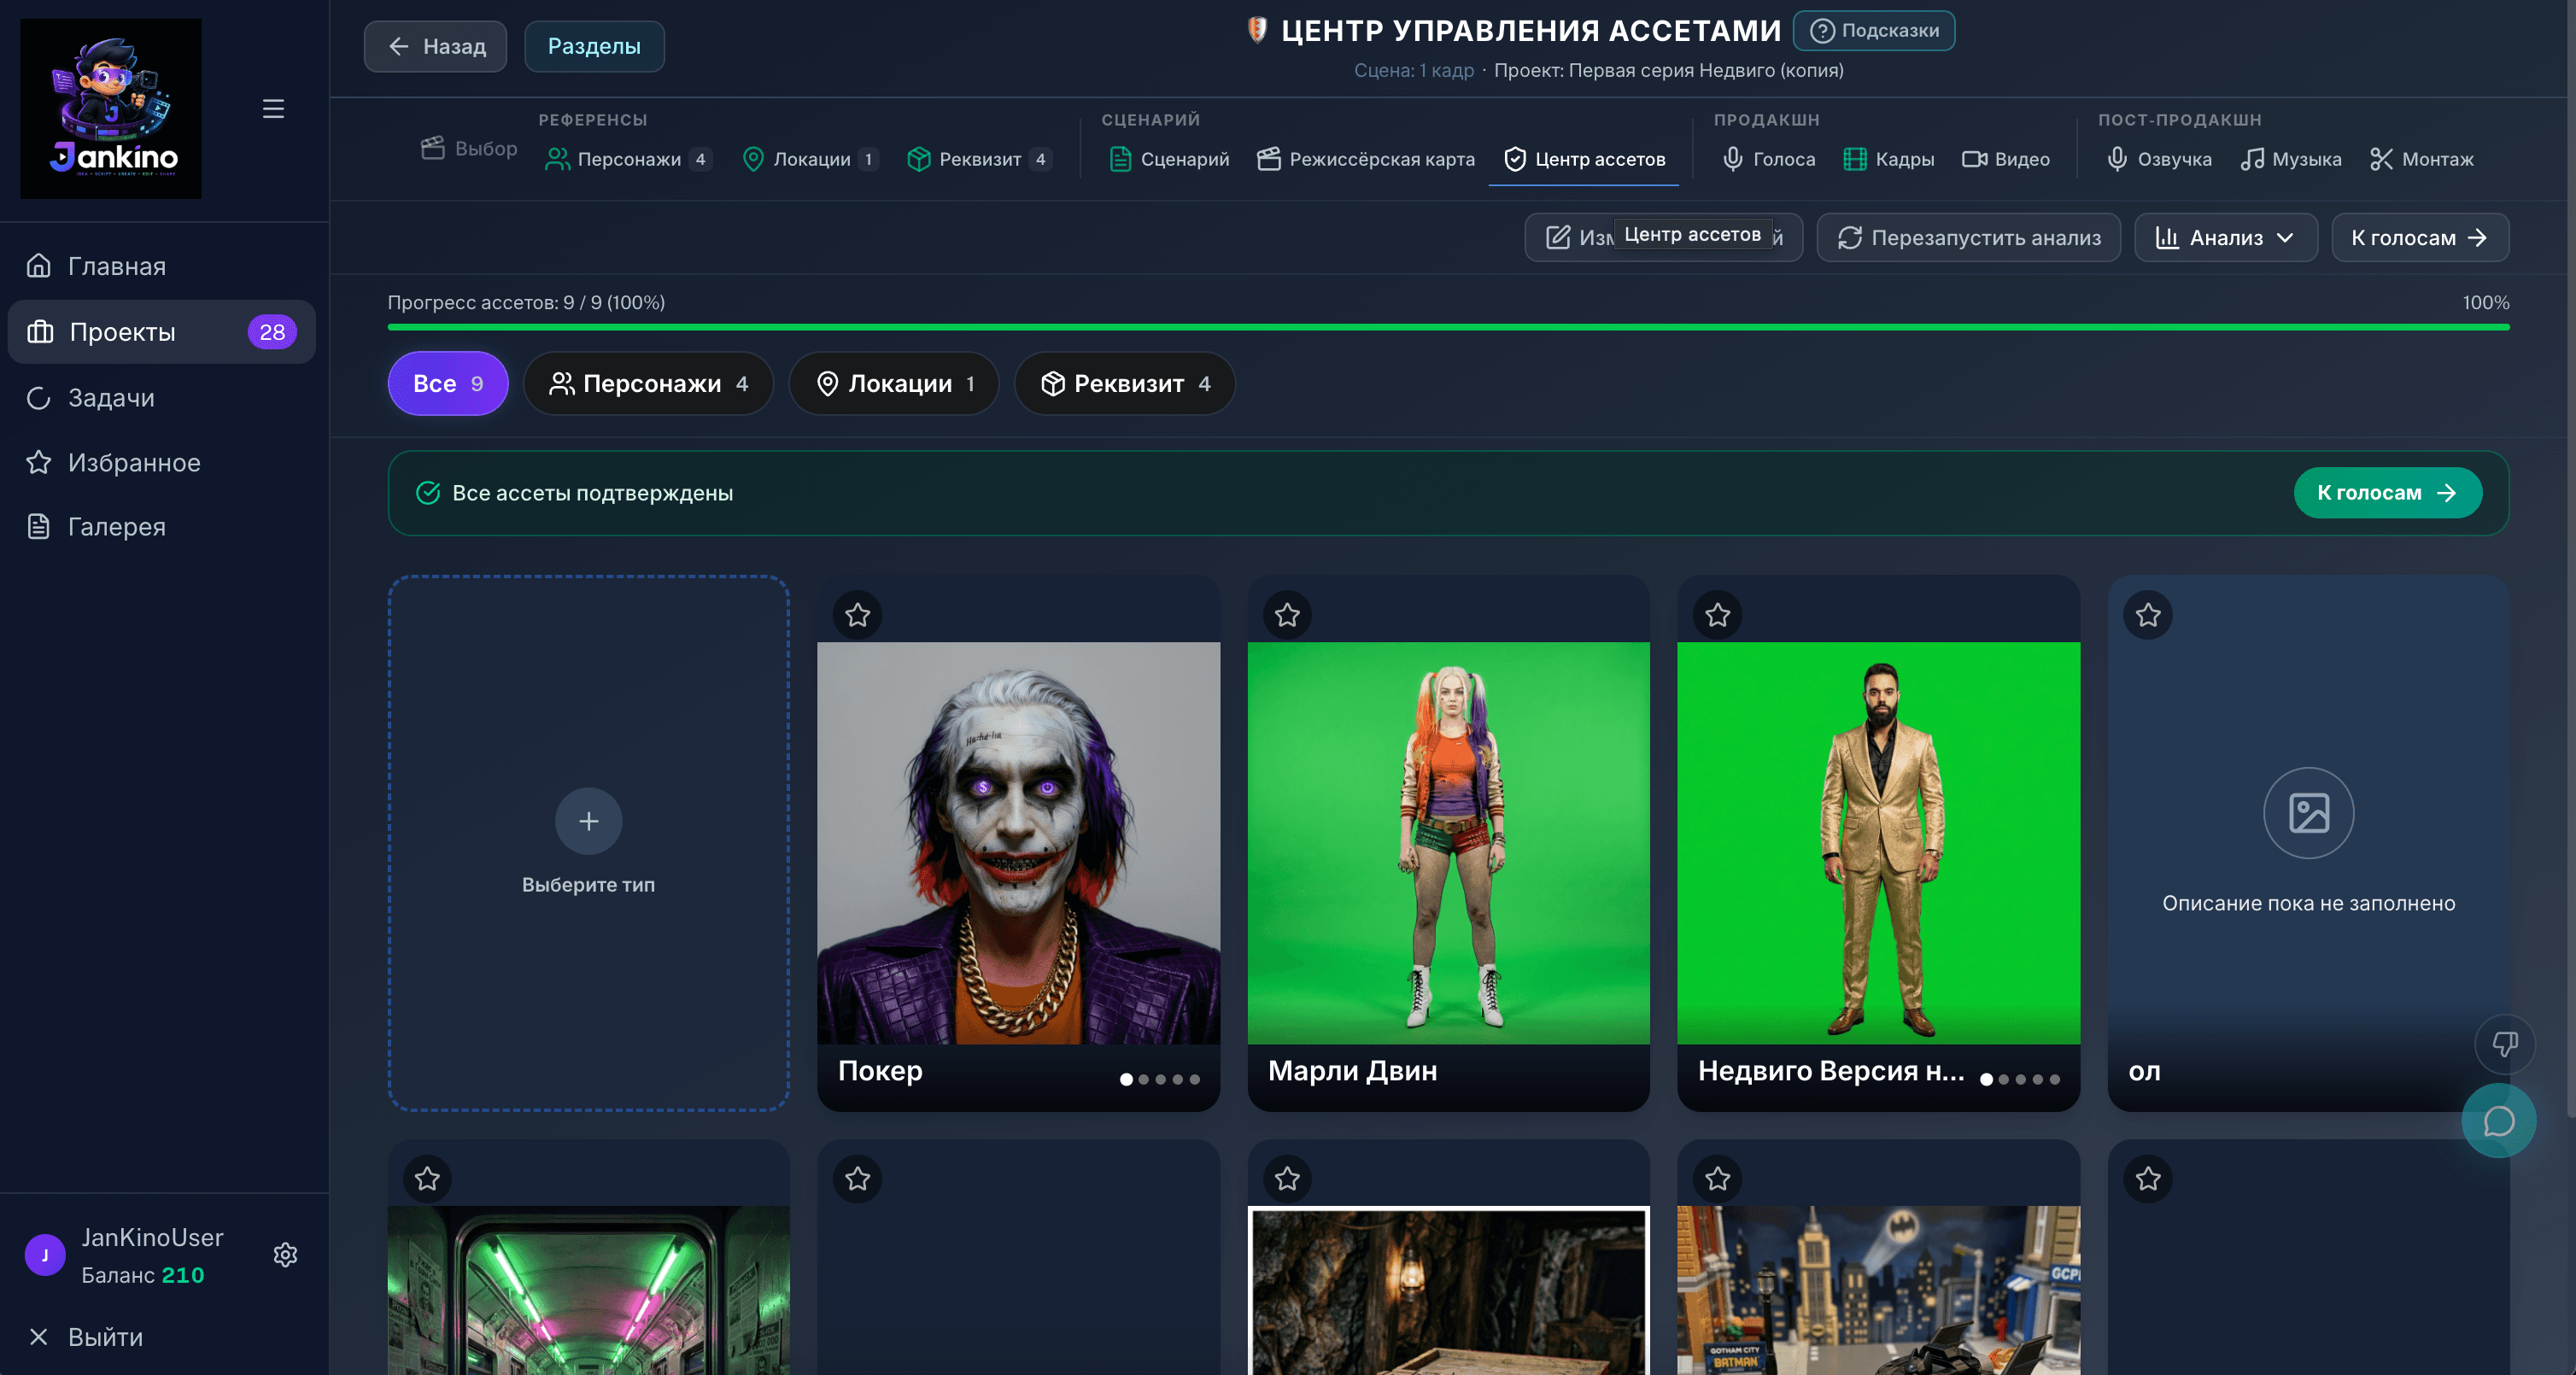The height and width of the screenshot is (1375, 2576).
Task: Open Режиссёрская карта tab
Action: [1366, 159]
